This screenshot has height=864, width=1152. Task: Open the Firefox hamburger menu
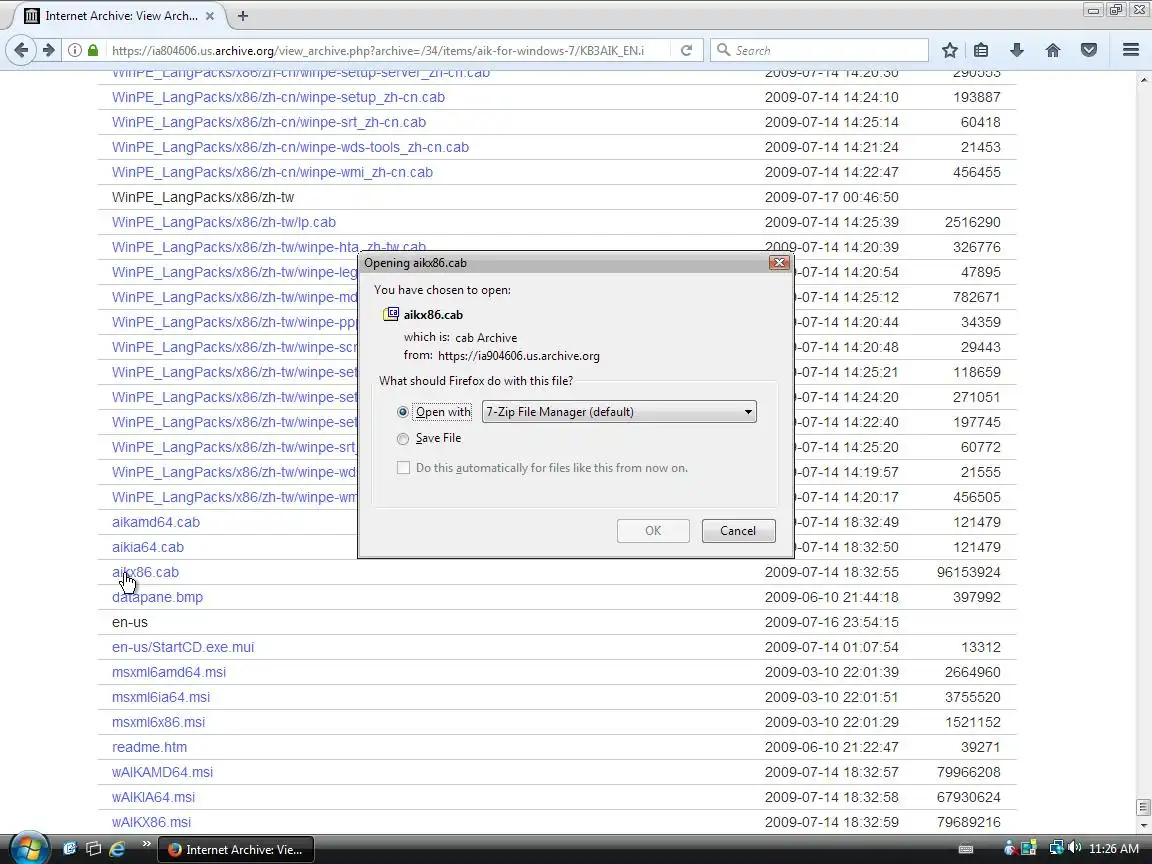(x=1131, y=50)
